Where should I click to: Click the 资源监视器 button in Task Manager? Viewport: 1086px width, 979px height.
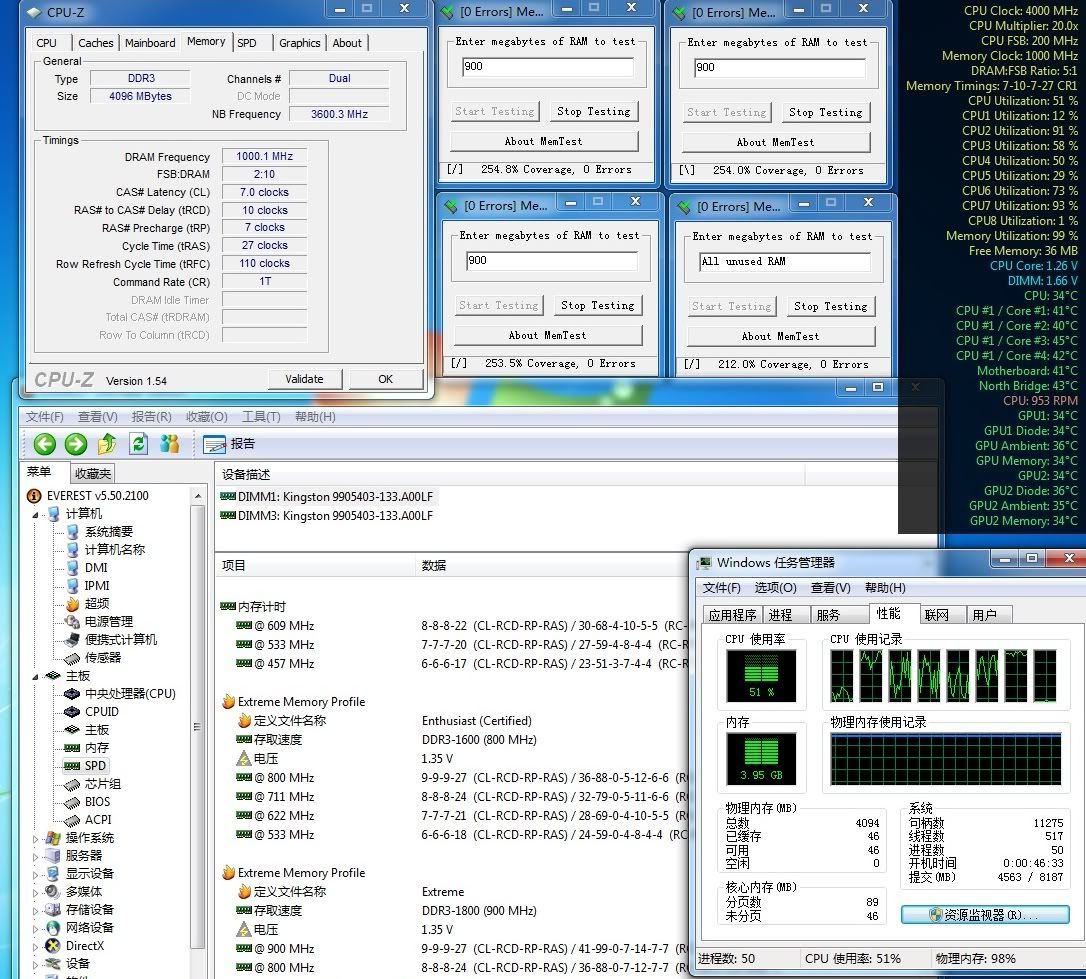(x=984, y=915)
